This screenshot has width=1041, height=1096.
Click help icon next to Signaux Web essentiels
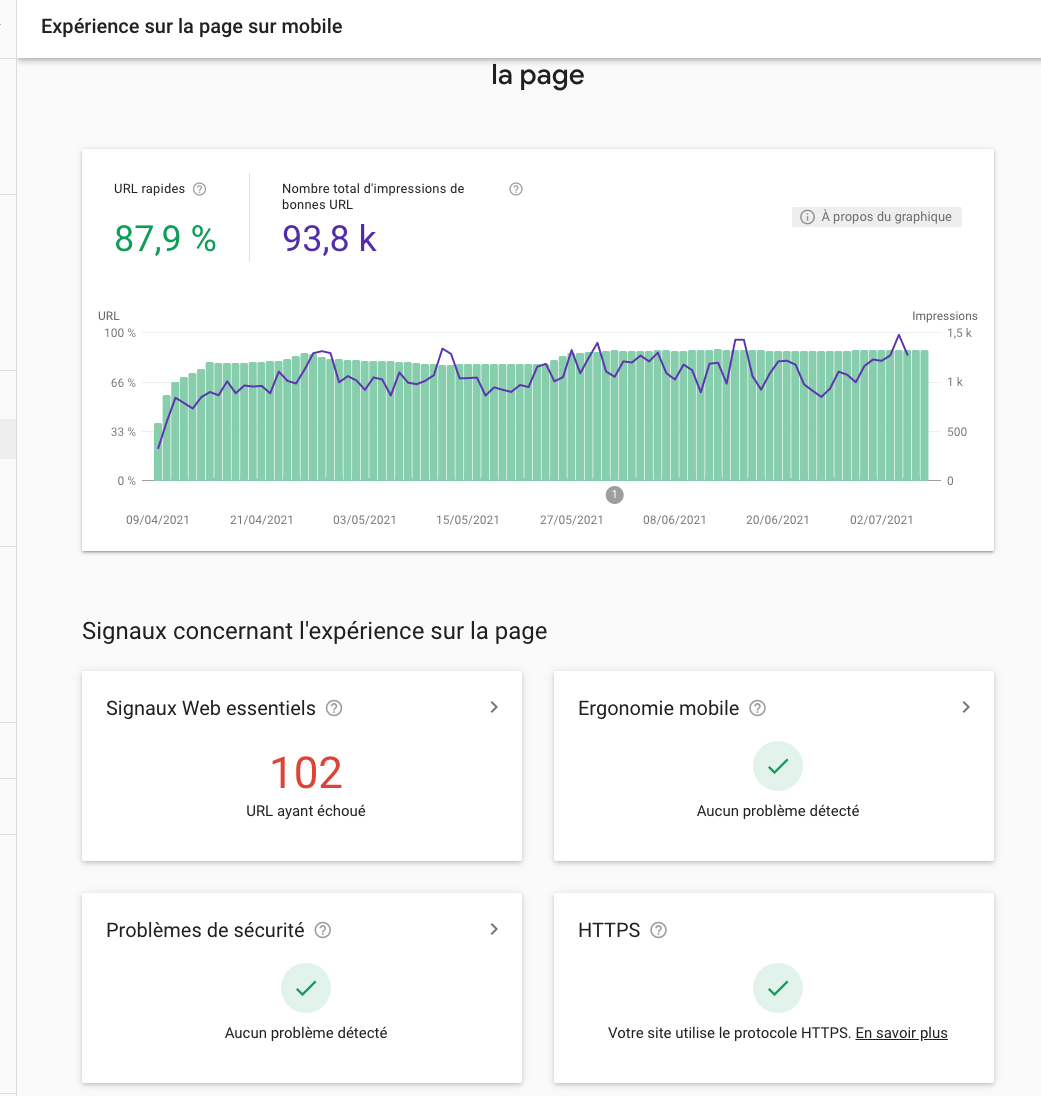335,708
